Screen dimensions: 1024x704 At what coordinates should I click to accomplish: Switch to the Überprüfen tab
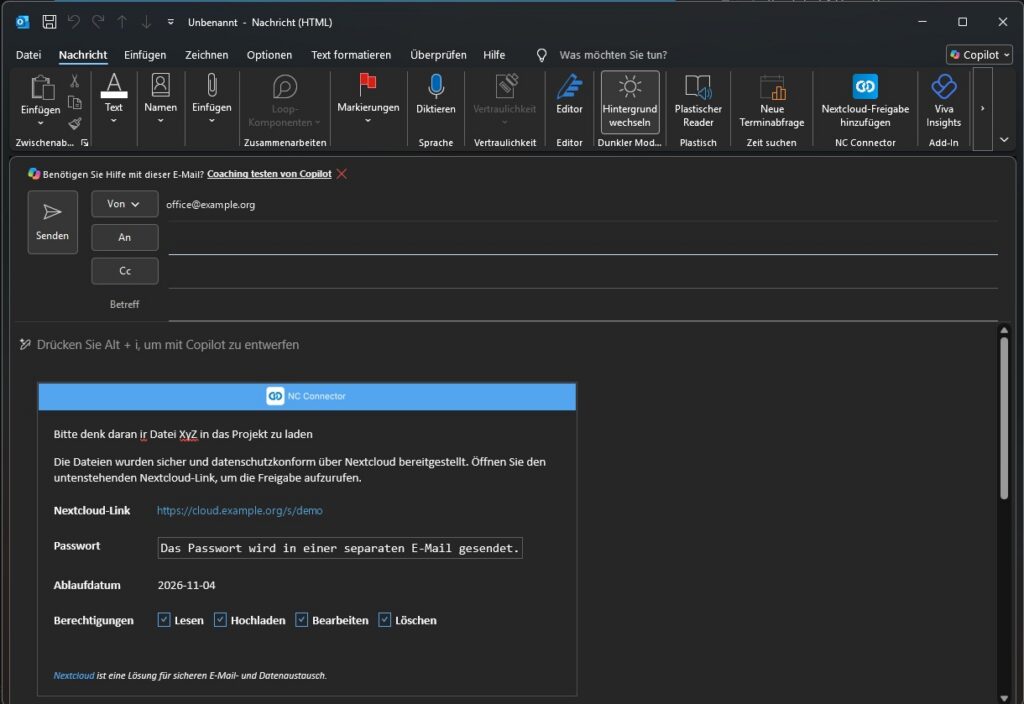tap(438, 55)
